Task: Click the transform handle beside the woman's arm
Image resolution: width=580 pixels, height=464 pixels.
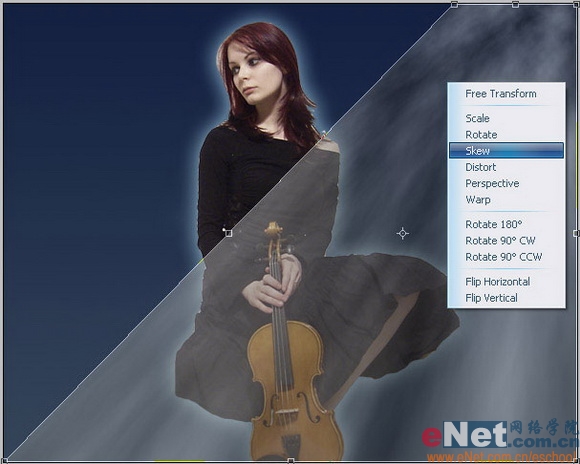Action: pos(228,233)
